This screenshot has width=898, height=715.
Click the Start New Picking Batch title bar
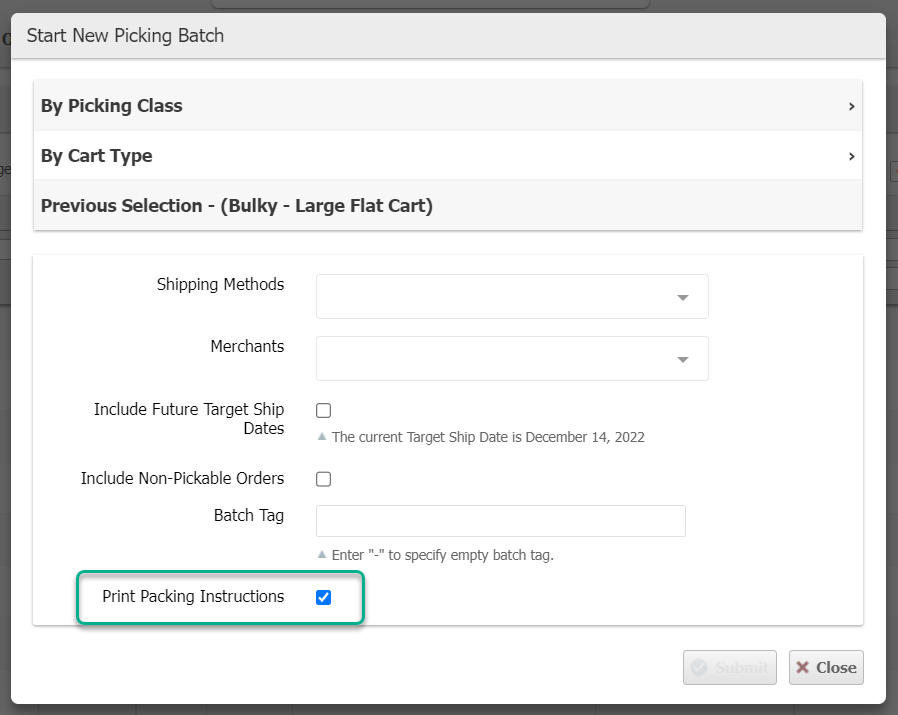[448, 36]
